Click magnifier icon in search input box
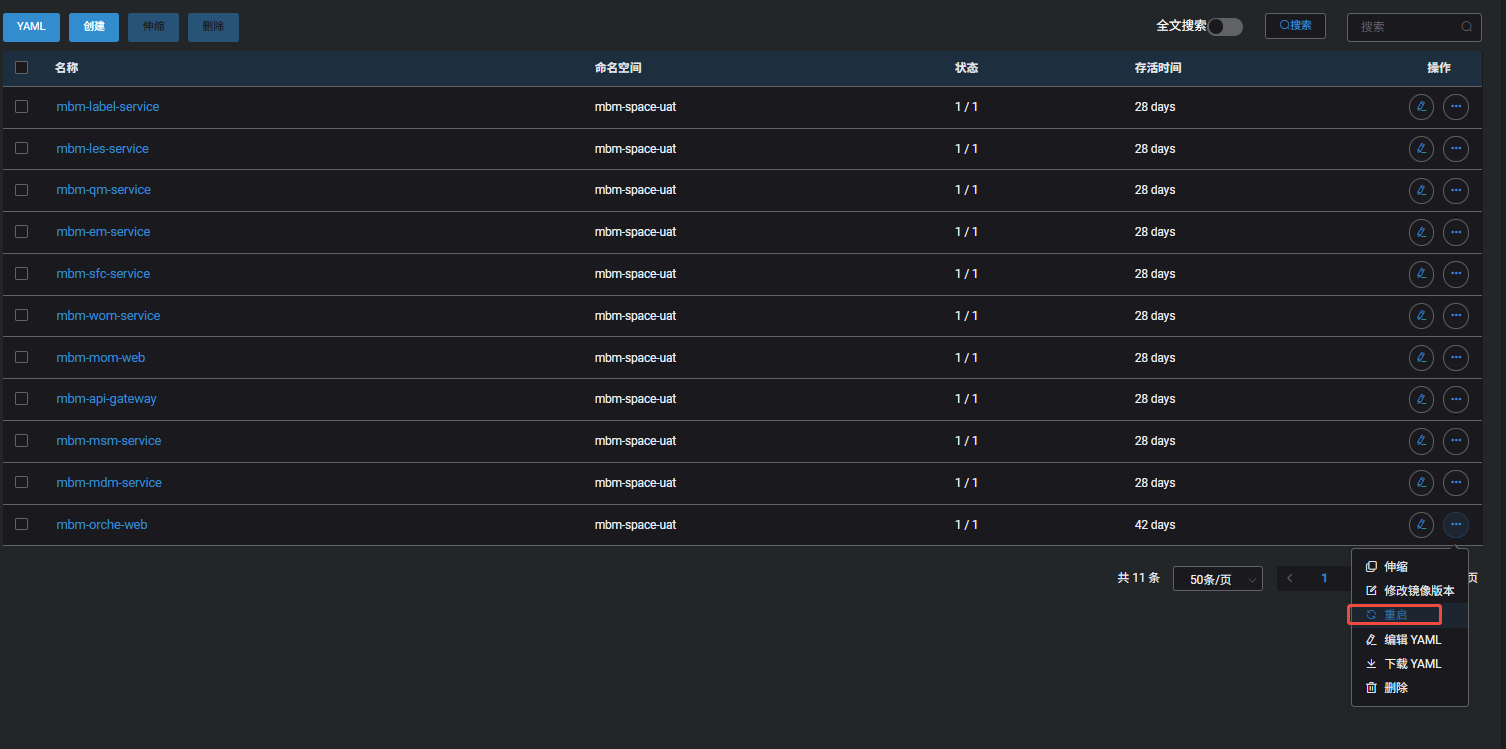Image resolution: width=1506 pixels, height=749 pixels. [1467, 27]
